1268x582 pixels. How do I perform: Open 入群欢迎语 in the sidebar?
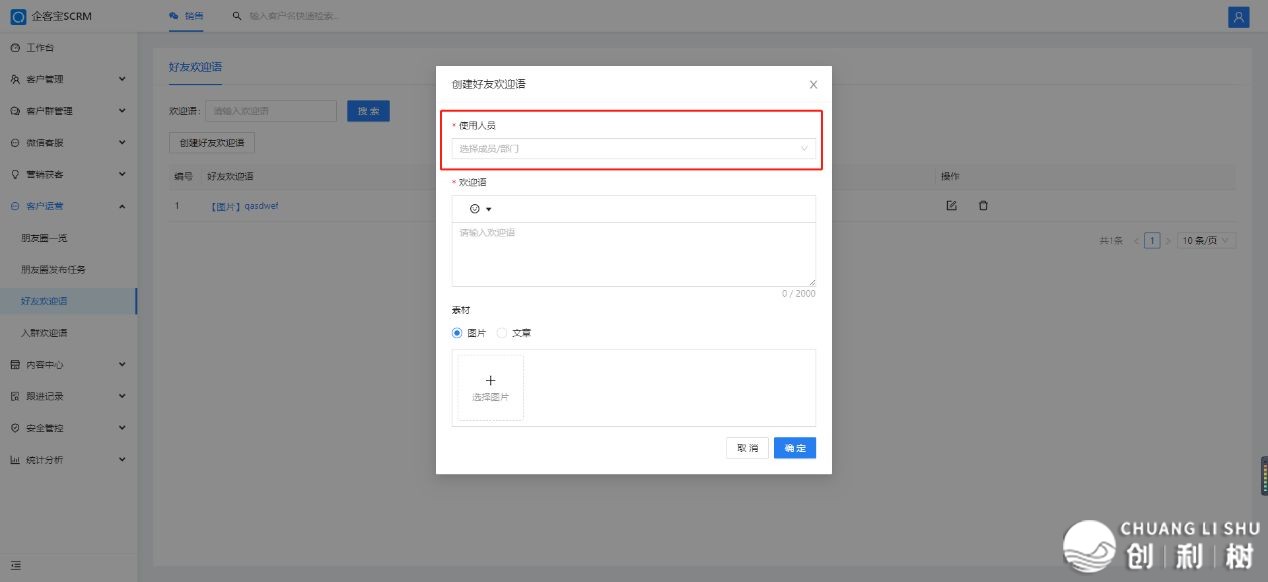[44, 333]
